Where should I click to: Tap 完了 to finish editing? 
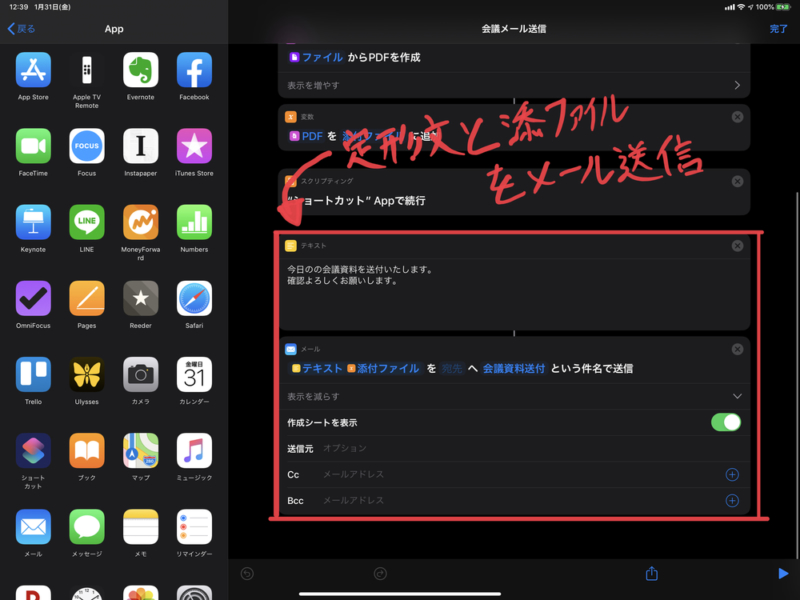[x=778, y=29]
